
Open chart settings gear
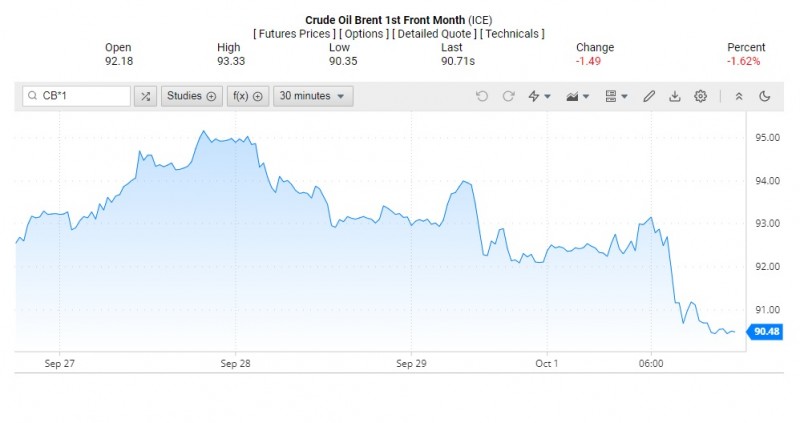(x=701, y=96)
